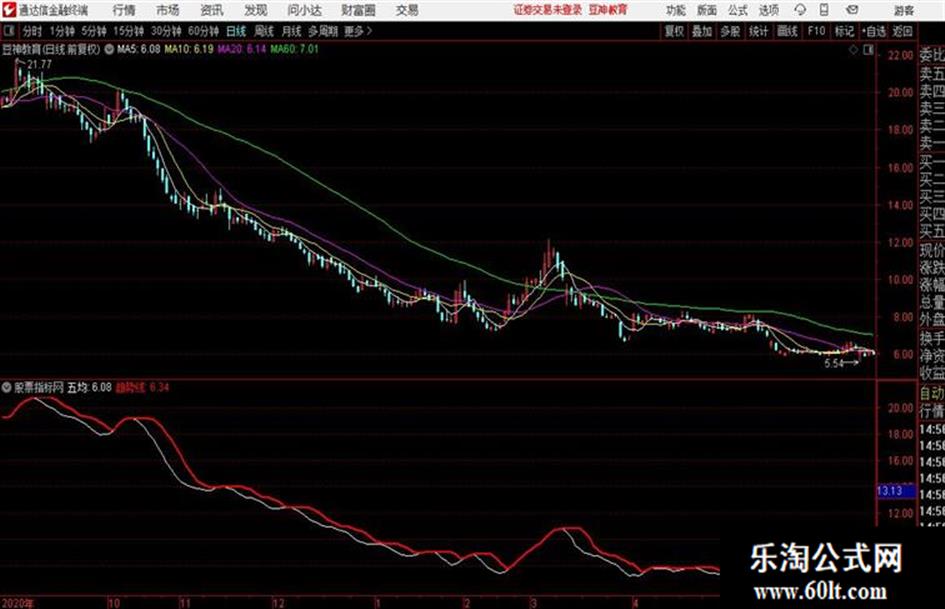Open the 版面 menu
The width and height of the screenshot is (945, 609).
tap(707, 10)
